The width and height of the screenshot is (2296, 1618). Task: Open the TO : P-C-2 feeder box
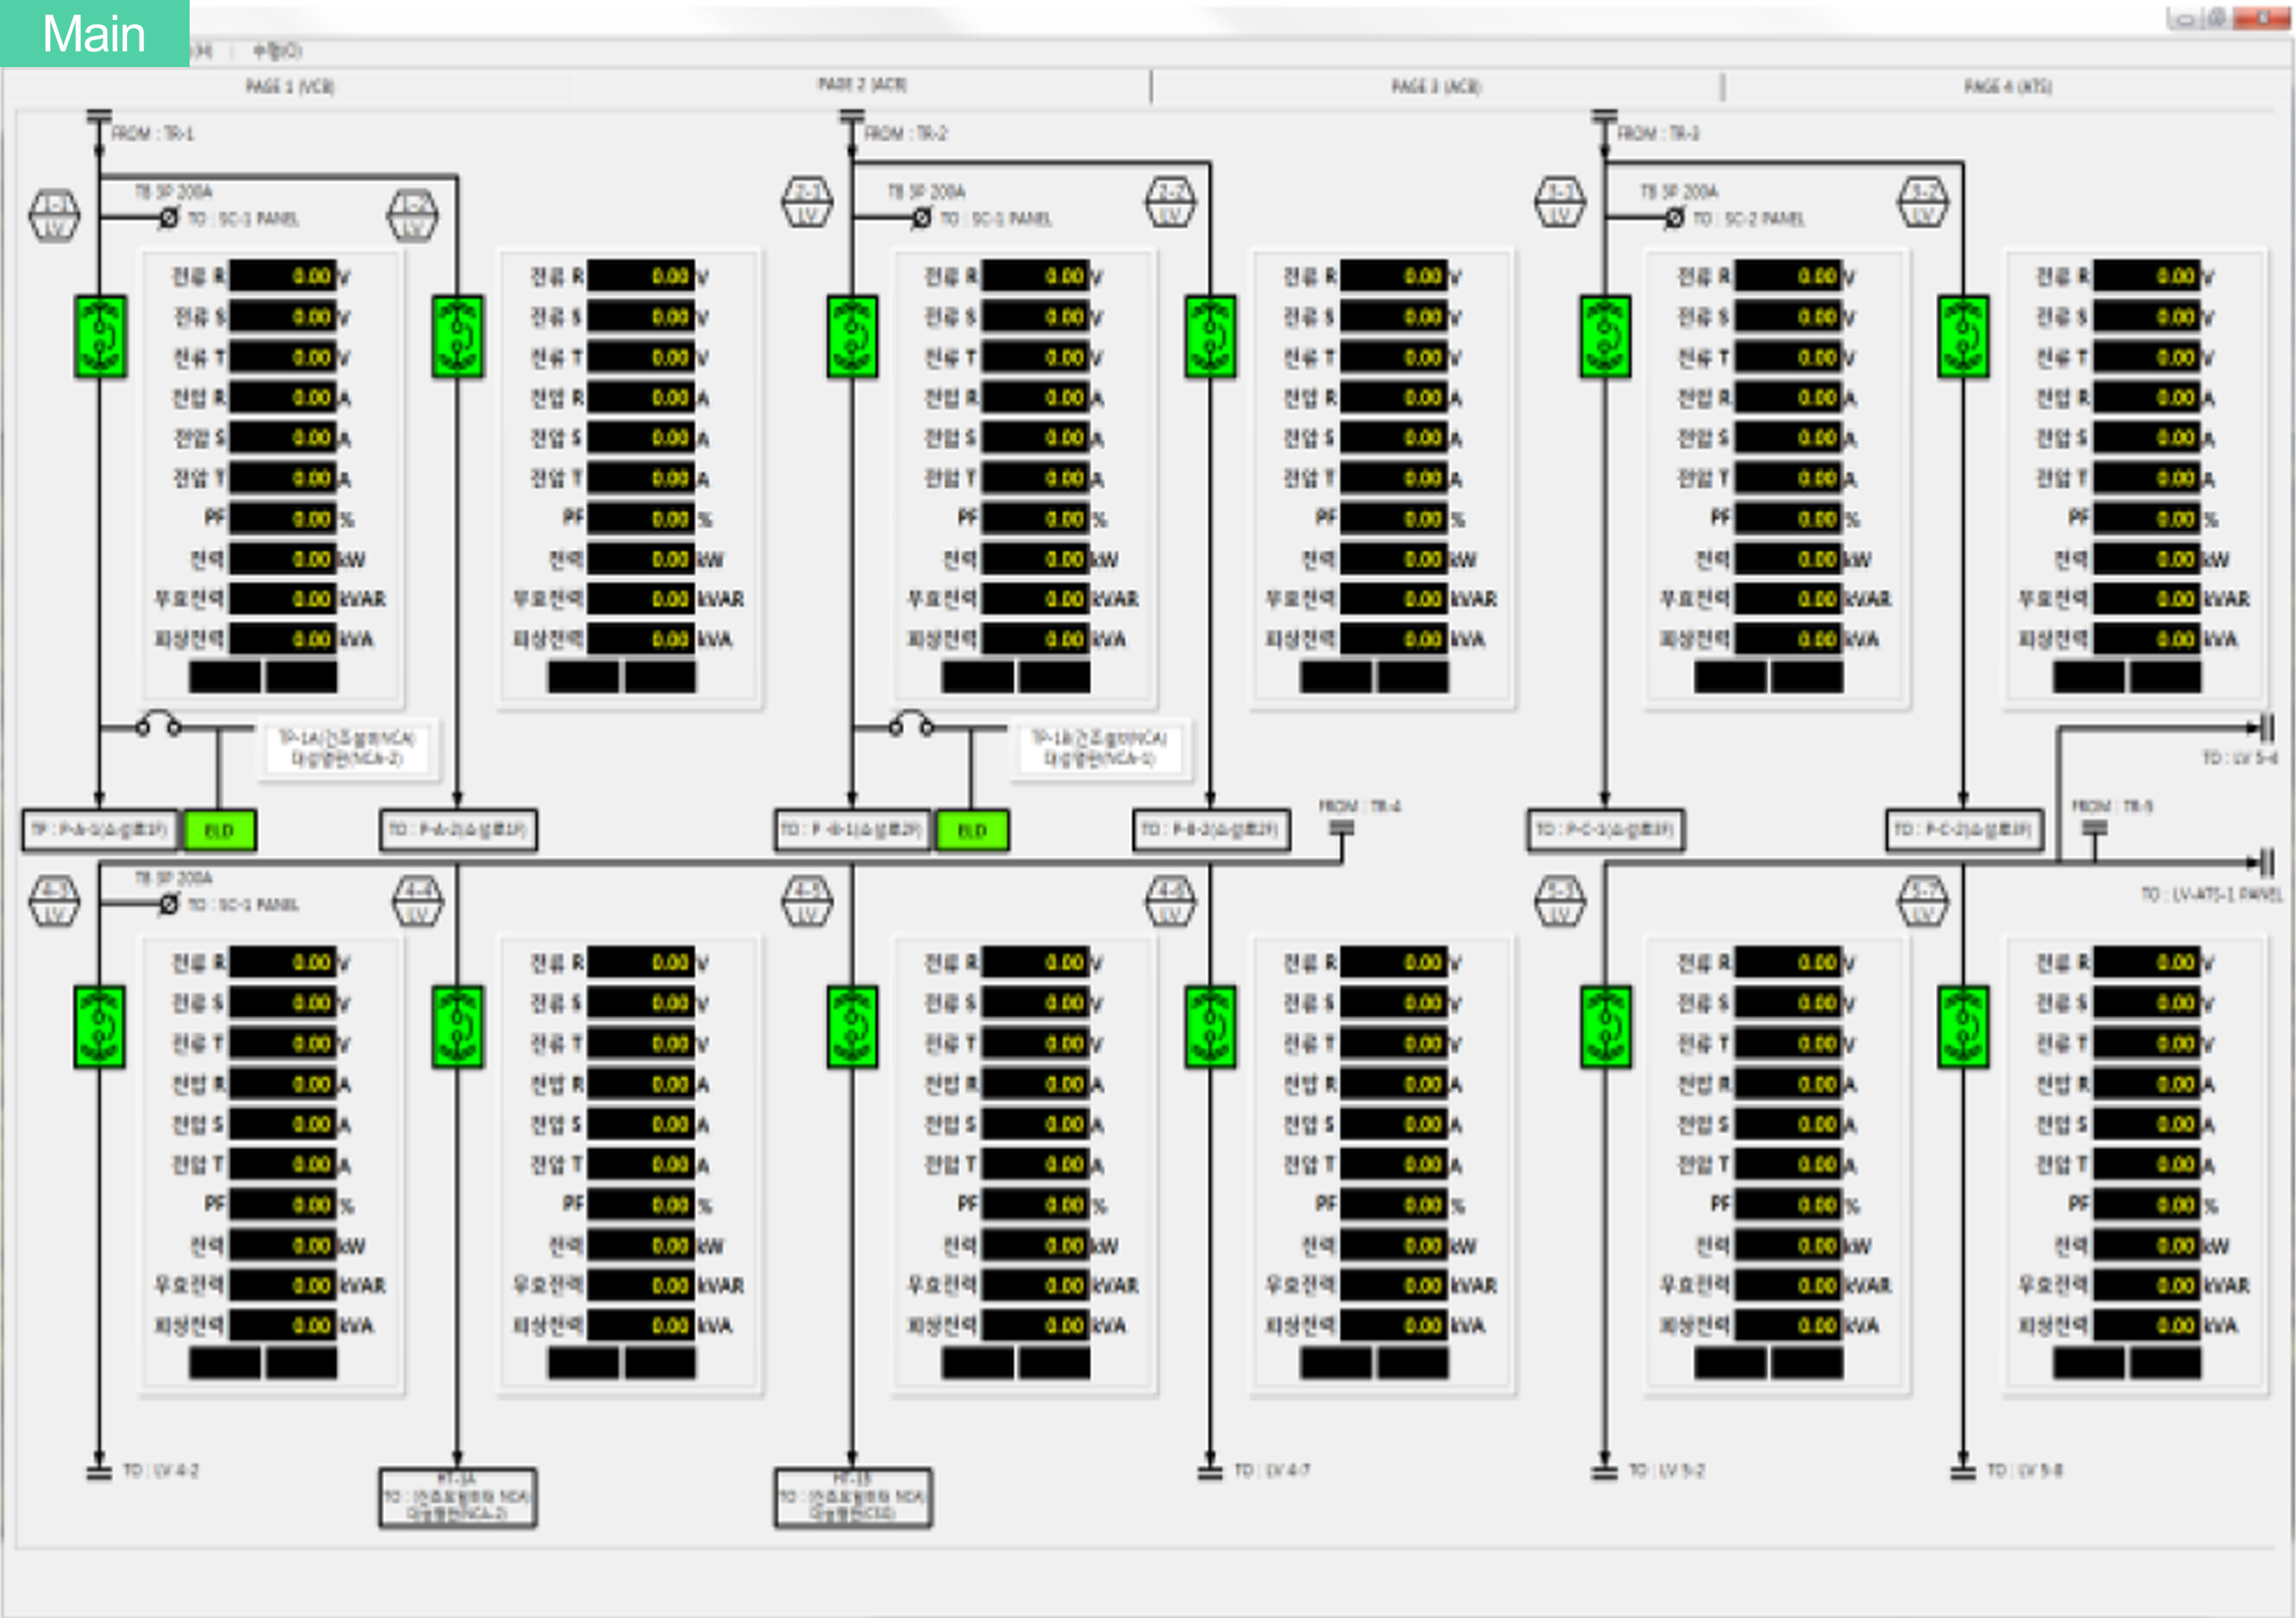[1965, 830]
